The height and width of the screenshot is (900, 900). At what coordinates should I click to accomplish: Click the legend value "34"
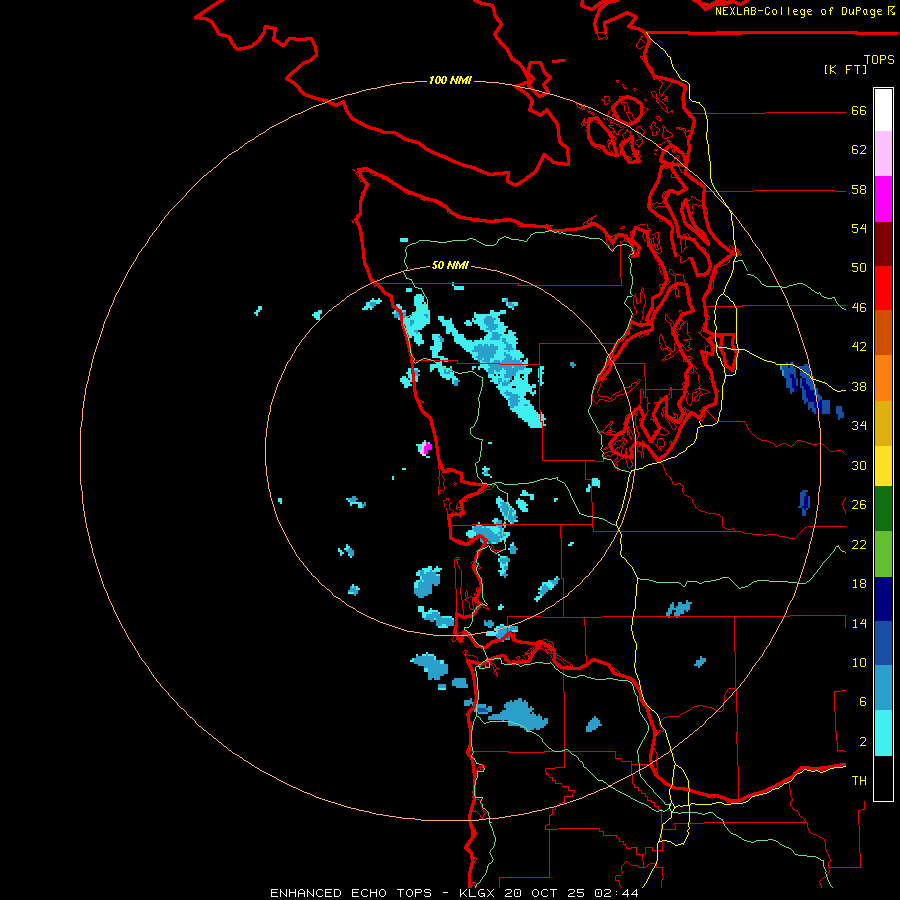click(859, 426)
